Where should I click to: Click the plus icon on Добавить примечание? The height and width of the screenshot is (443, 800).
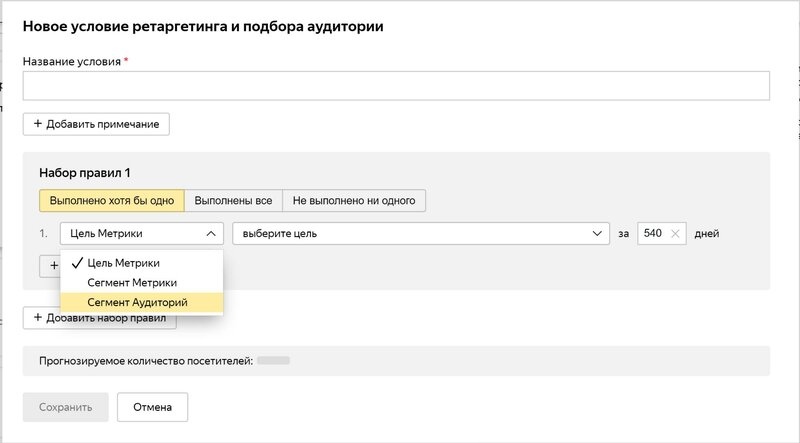point(38,124)
